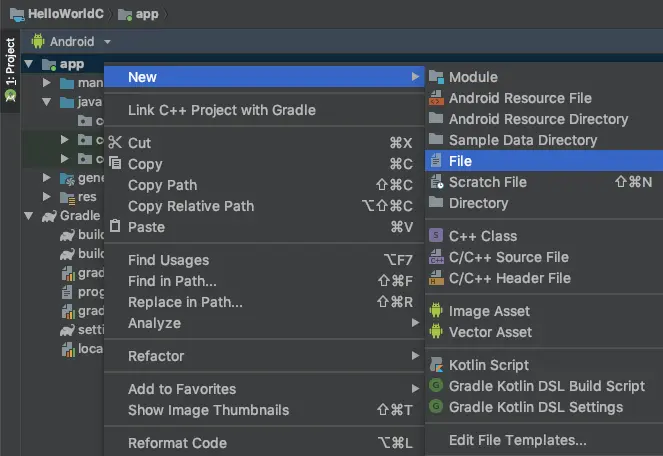Click the Image Asset Android icon
This screenshot has width=663, height=456.
[x=436, y=311]
